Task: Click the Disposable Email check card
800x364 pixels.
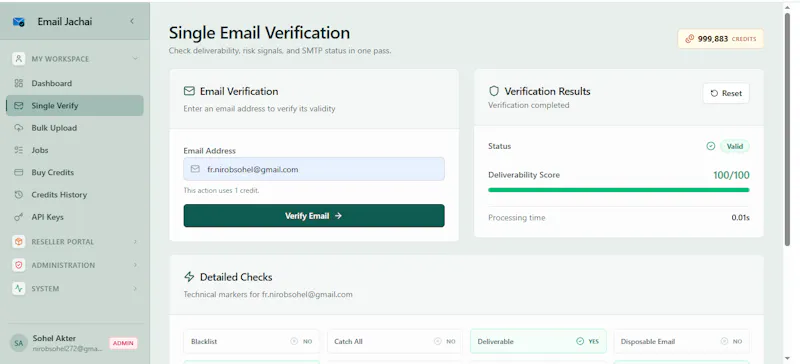Action: coord(682,342)
